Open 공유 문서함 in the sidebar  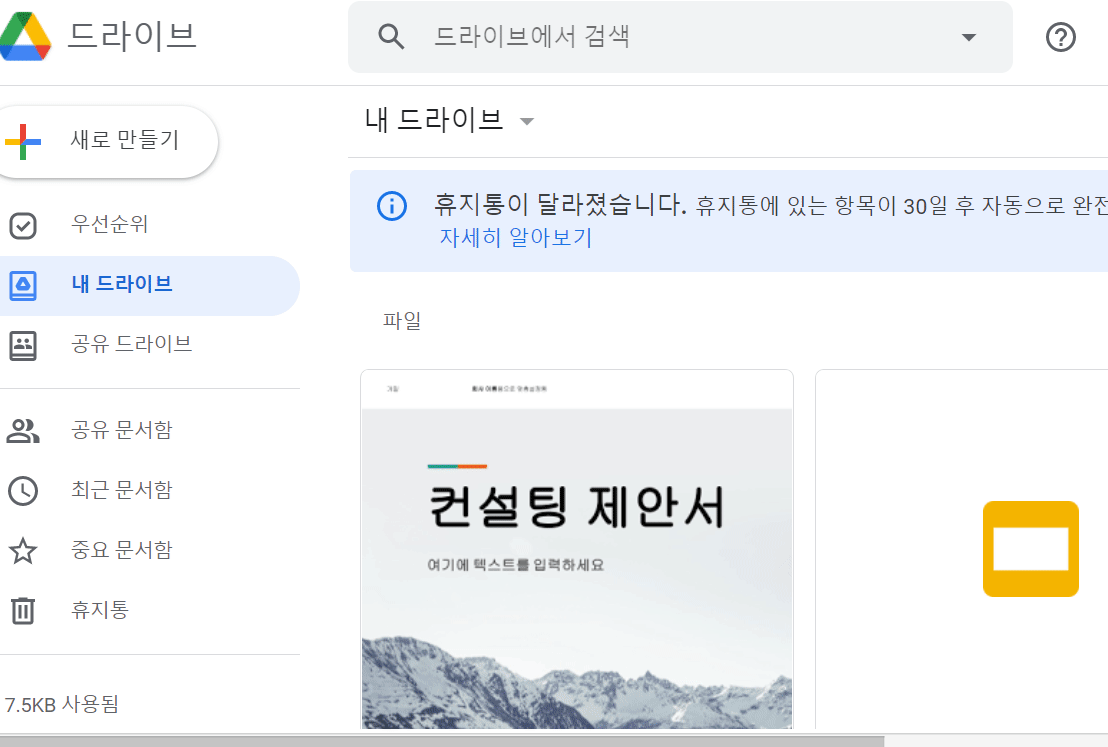point(150,430)
